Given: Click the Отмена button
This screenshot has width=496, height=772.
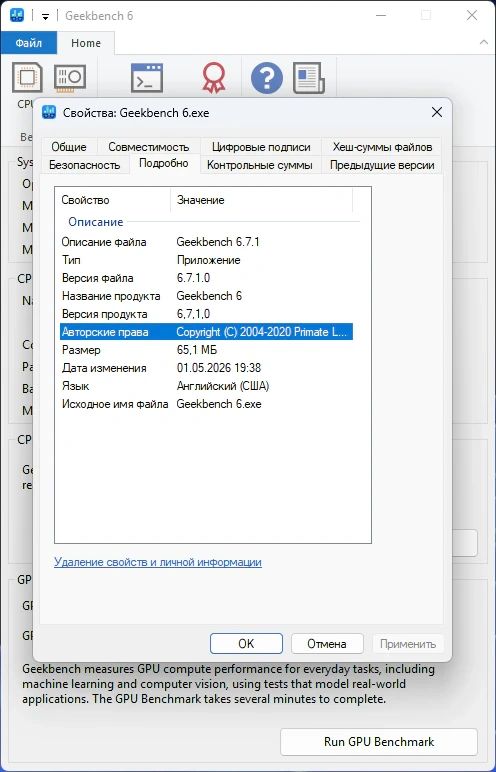Looking at the screenshot, I should tap(327, 643).
